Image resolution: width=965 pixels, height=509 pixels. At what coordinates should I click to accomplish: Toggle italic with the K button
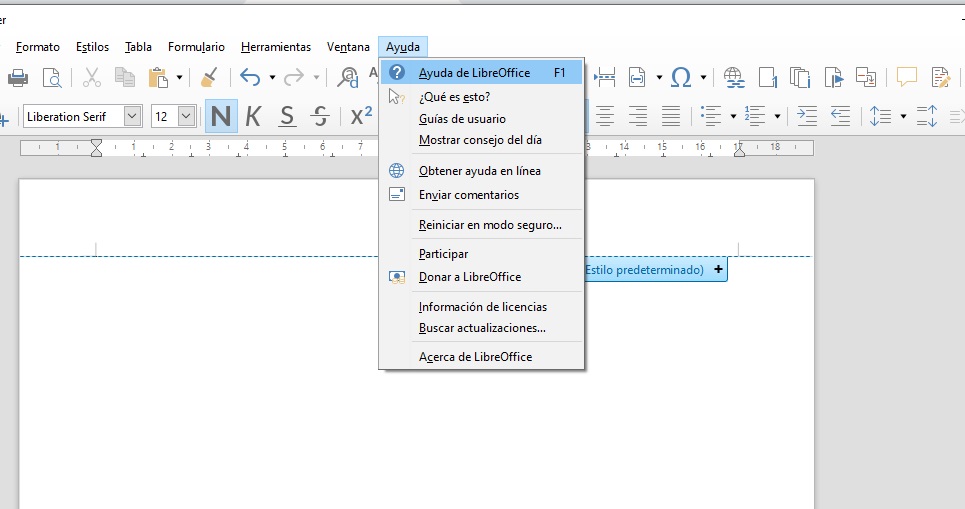[x=253, y=116]
